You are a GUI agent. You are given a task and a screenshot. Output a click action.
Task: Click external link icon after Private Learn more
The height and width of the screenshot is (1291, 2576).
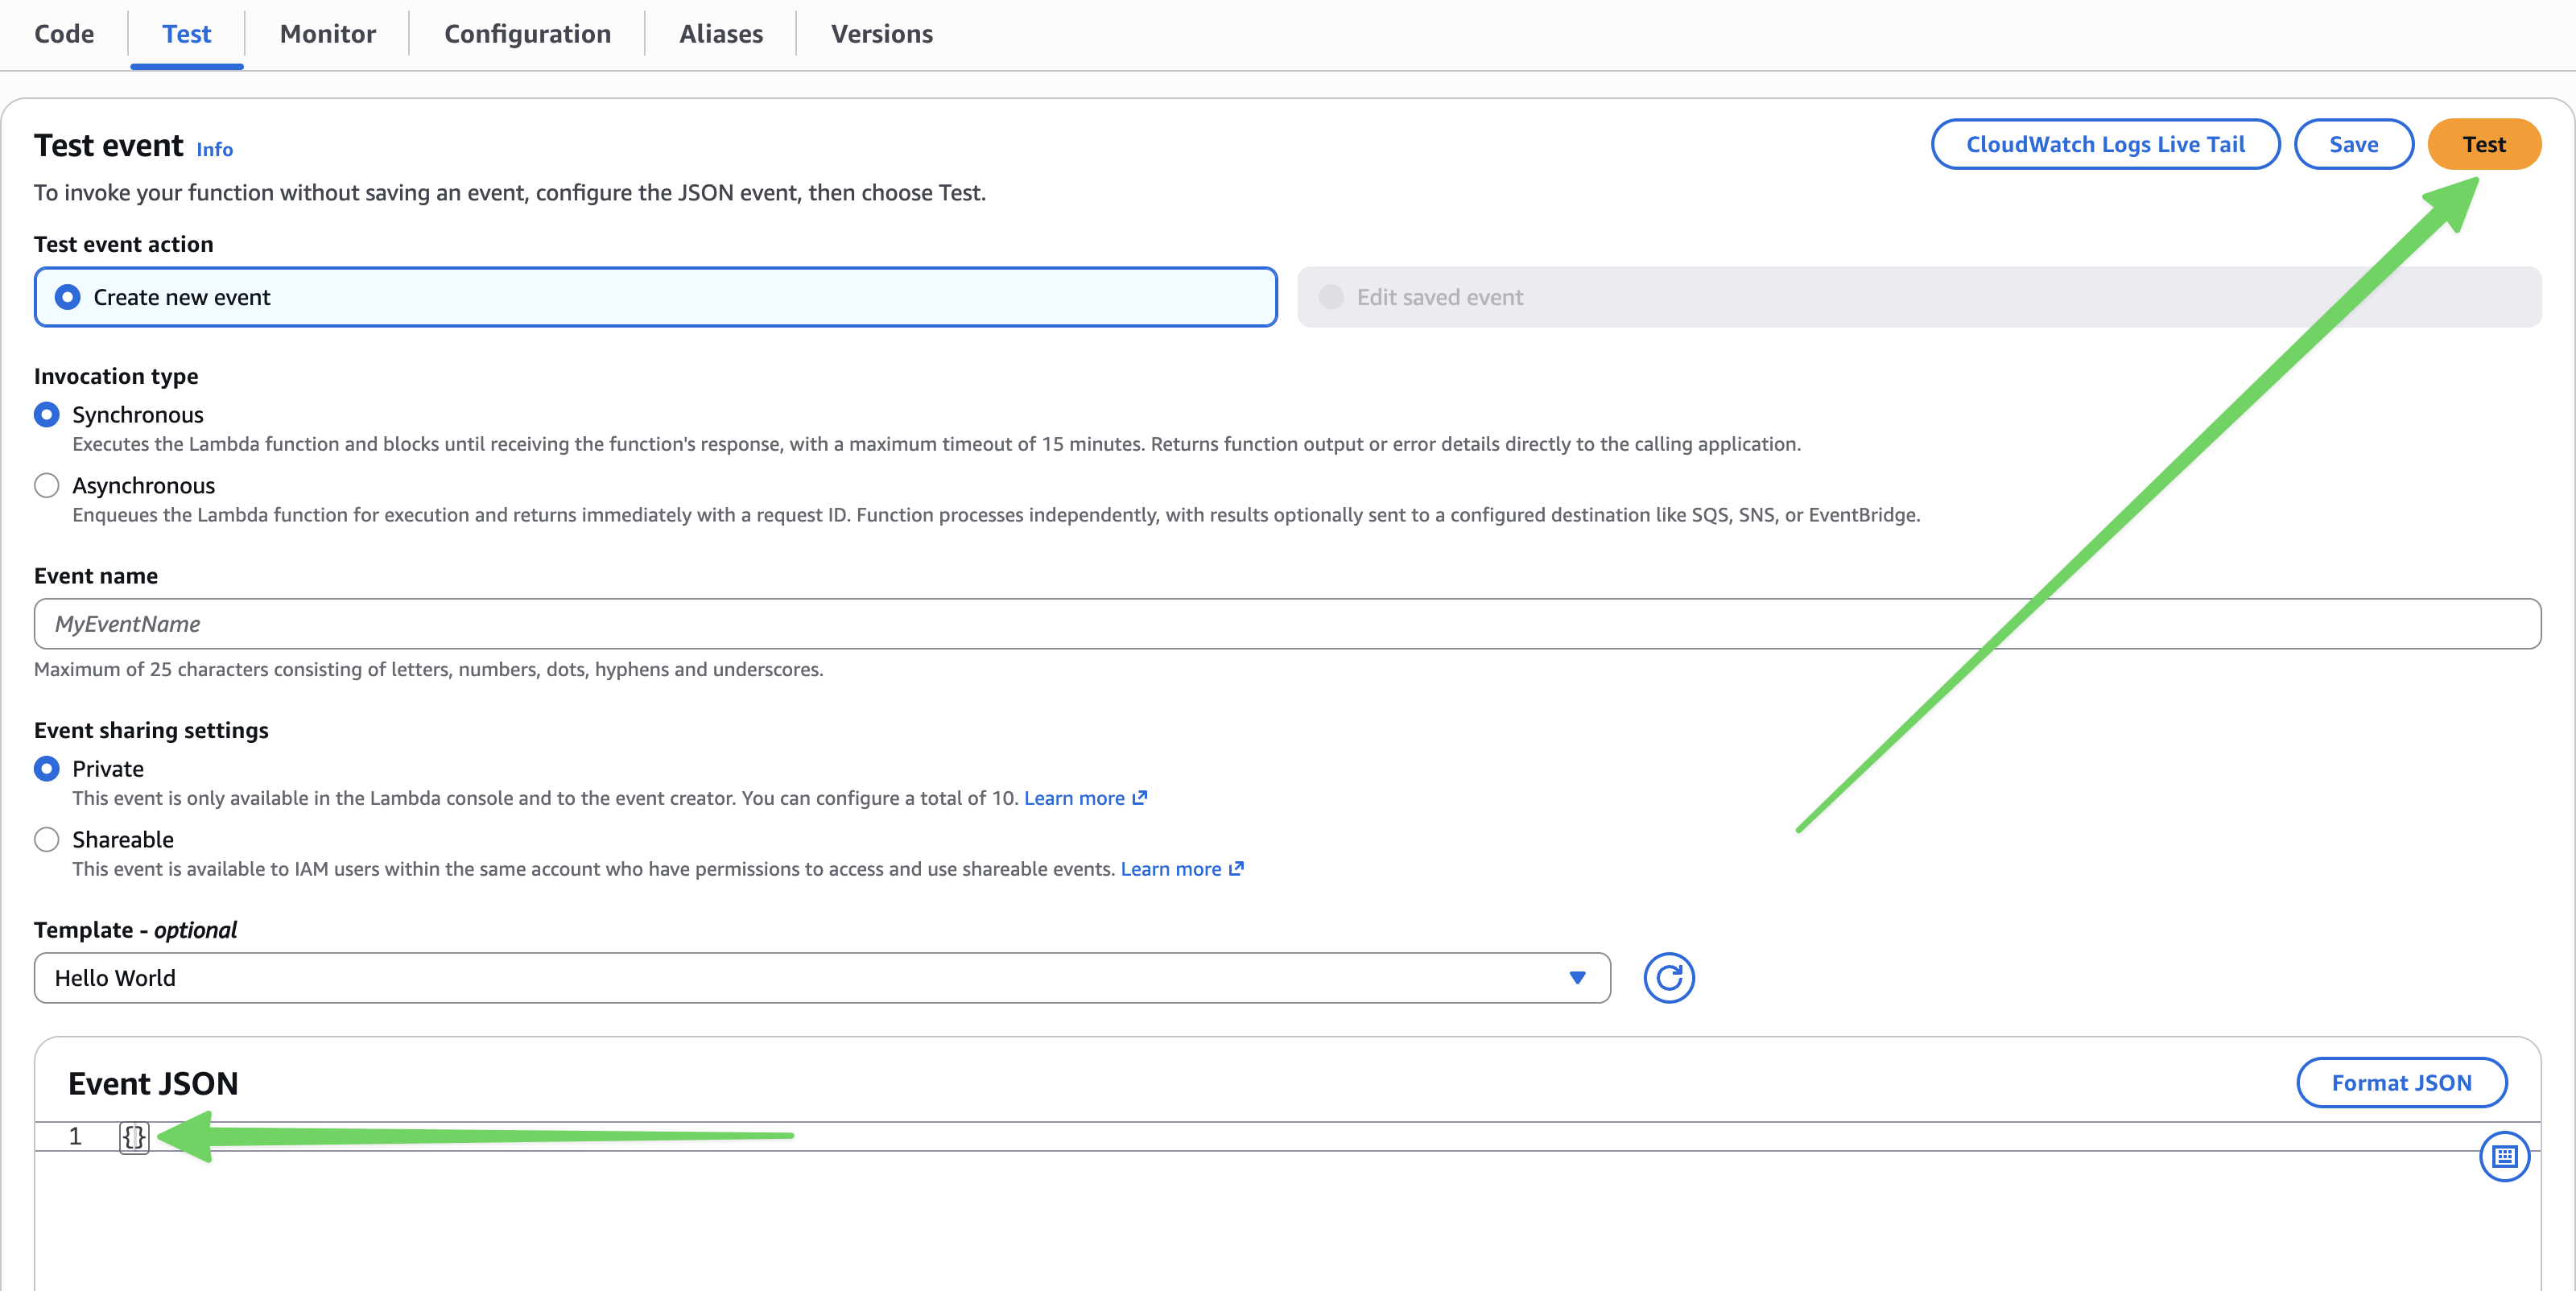tap(1139, 798)
